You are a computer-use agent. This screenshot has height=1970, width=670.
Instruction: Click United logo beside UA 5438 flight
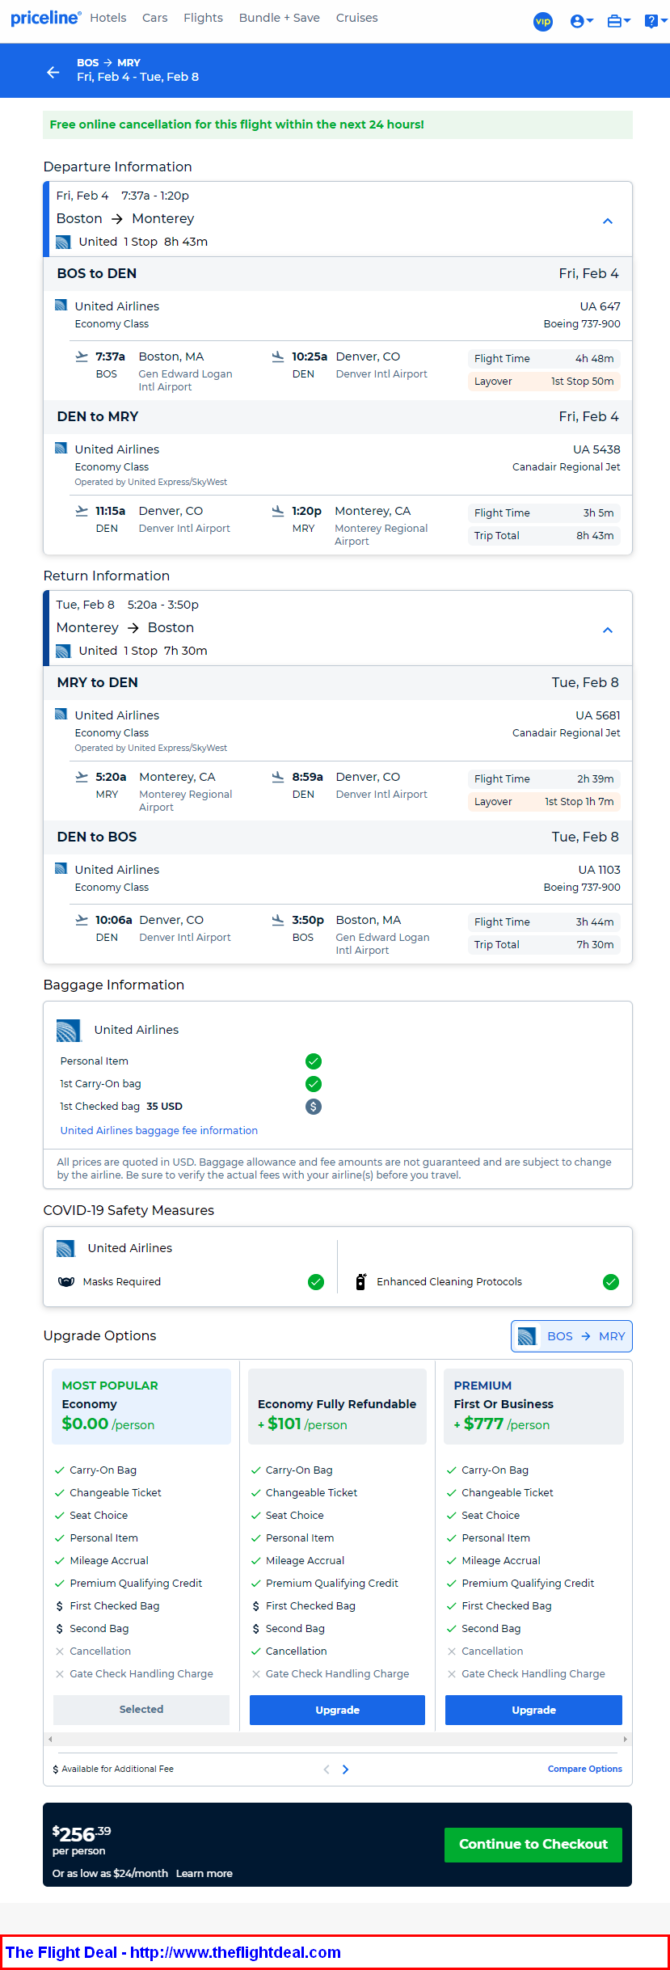[x=61, y=448]
